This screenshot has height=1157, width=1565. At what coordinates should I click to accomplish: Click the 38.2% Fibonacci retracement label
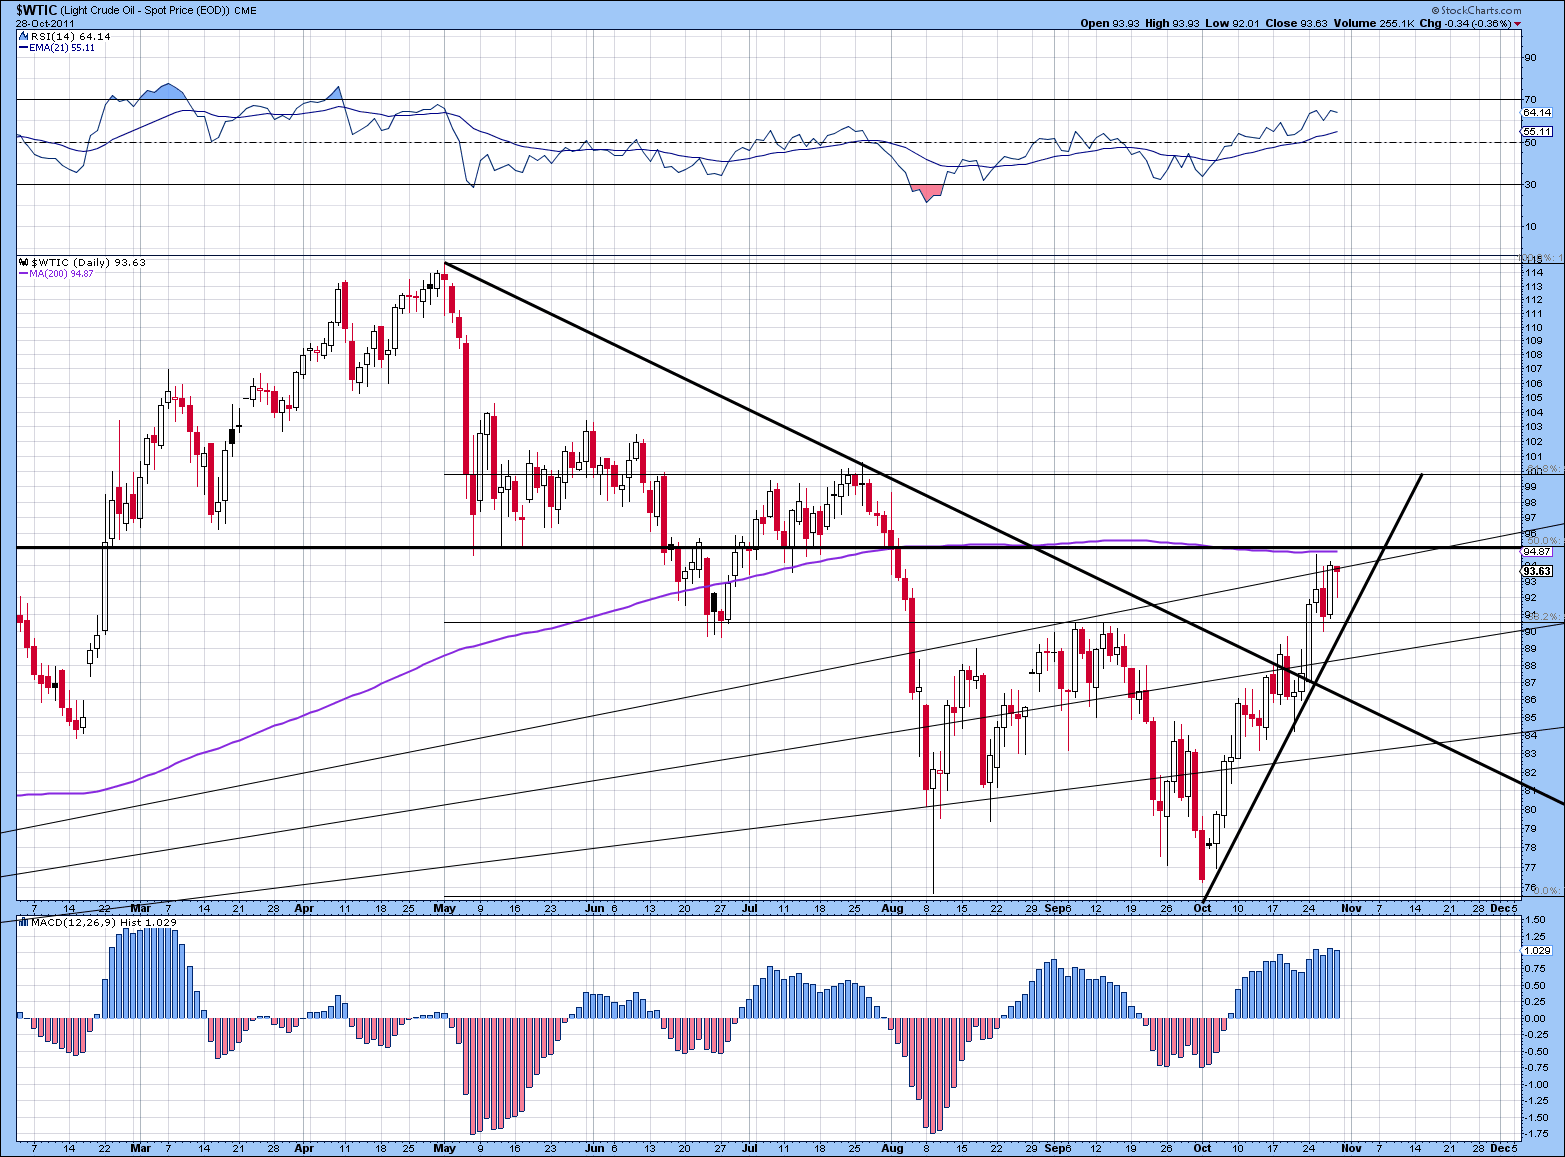(1546, 616)
